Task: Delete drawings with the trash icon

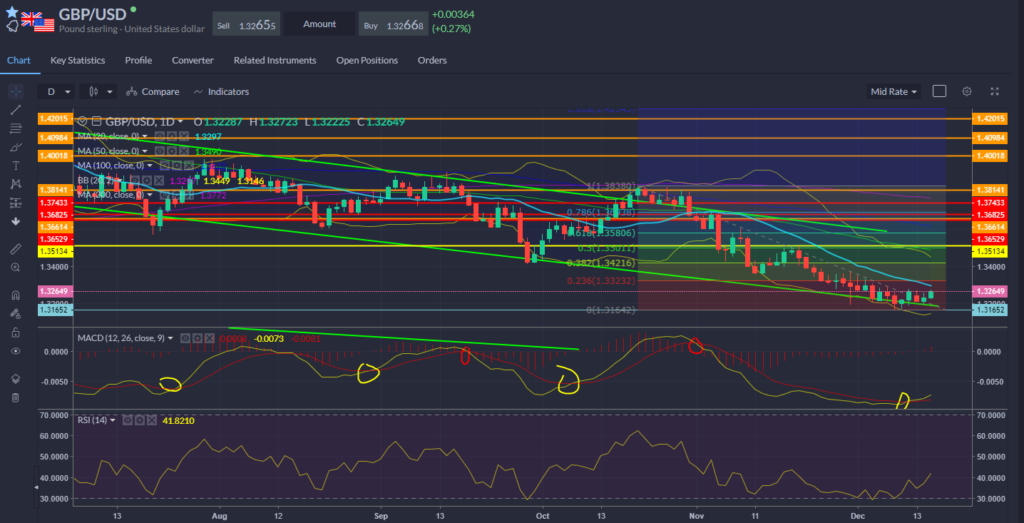Action: (15, 398)
